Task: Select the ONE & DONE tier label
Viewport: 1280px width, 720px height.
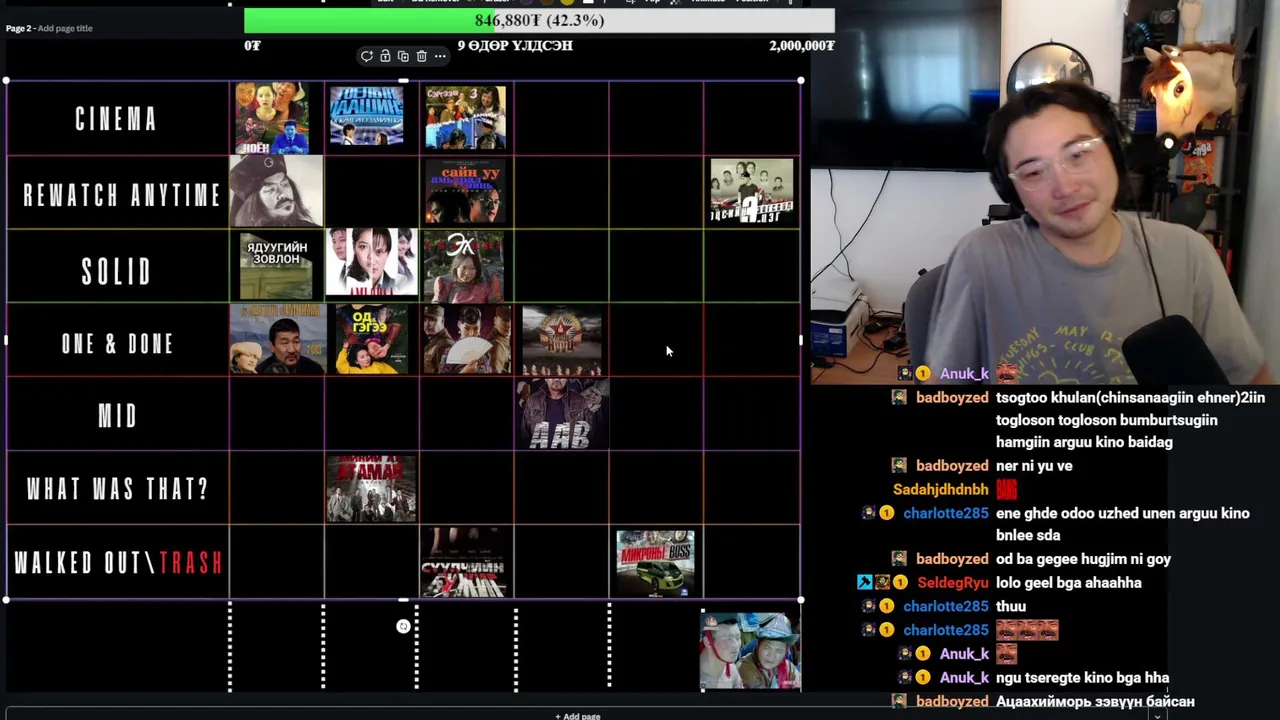Action: pyautogui.click(x=118, y=344)
